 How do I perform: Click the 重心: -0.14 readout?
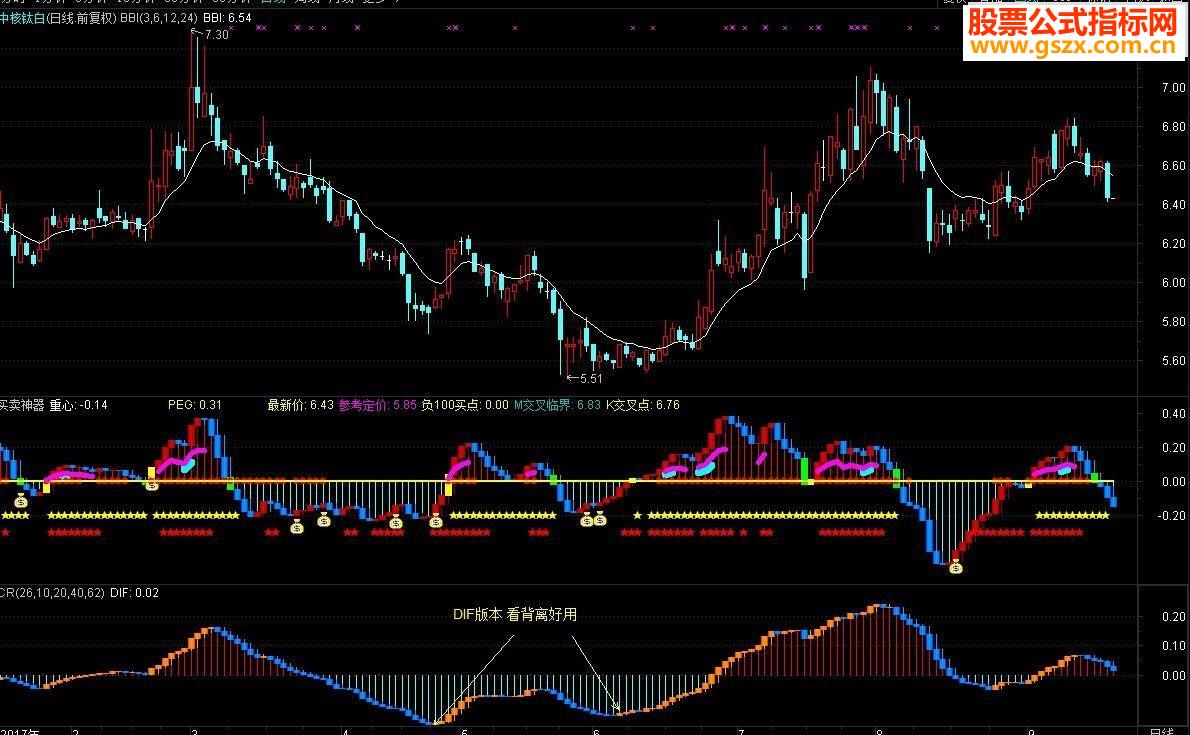(x=79, y=405)
